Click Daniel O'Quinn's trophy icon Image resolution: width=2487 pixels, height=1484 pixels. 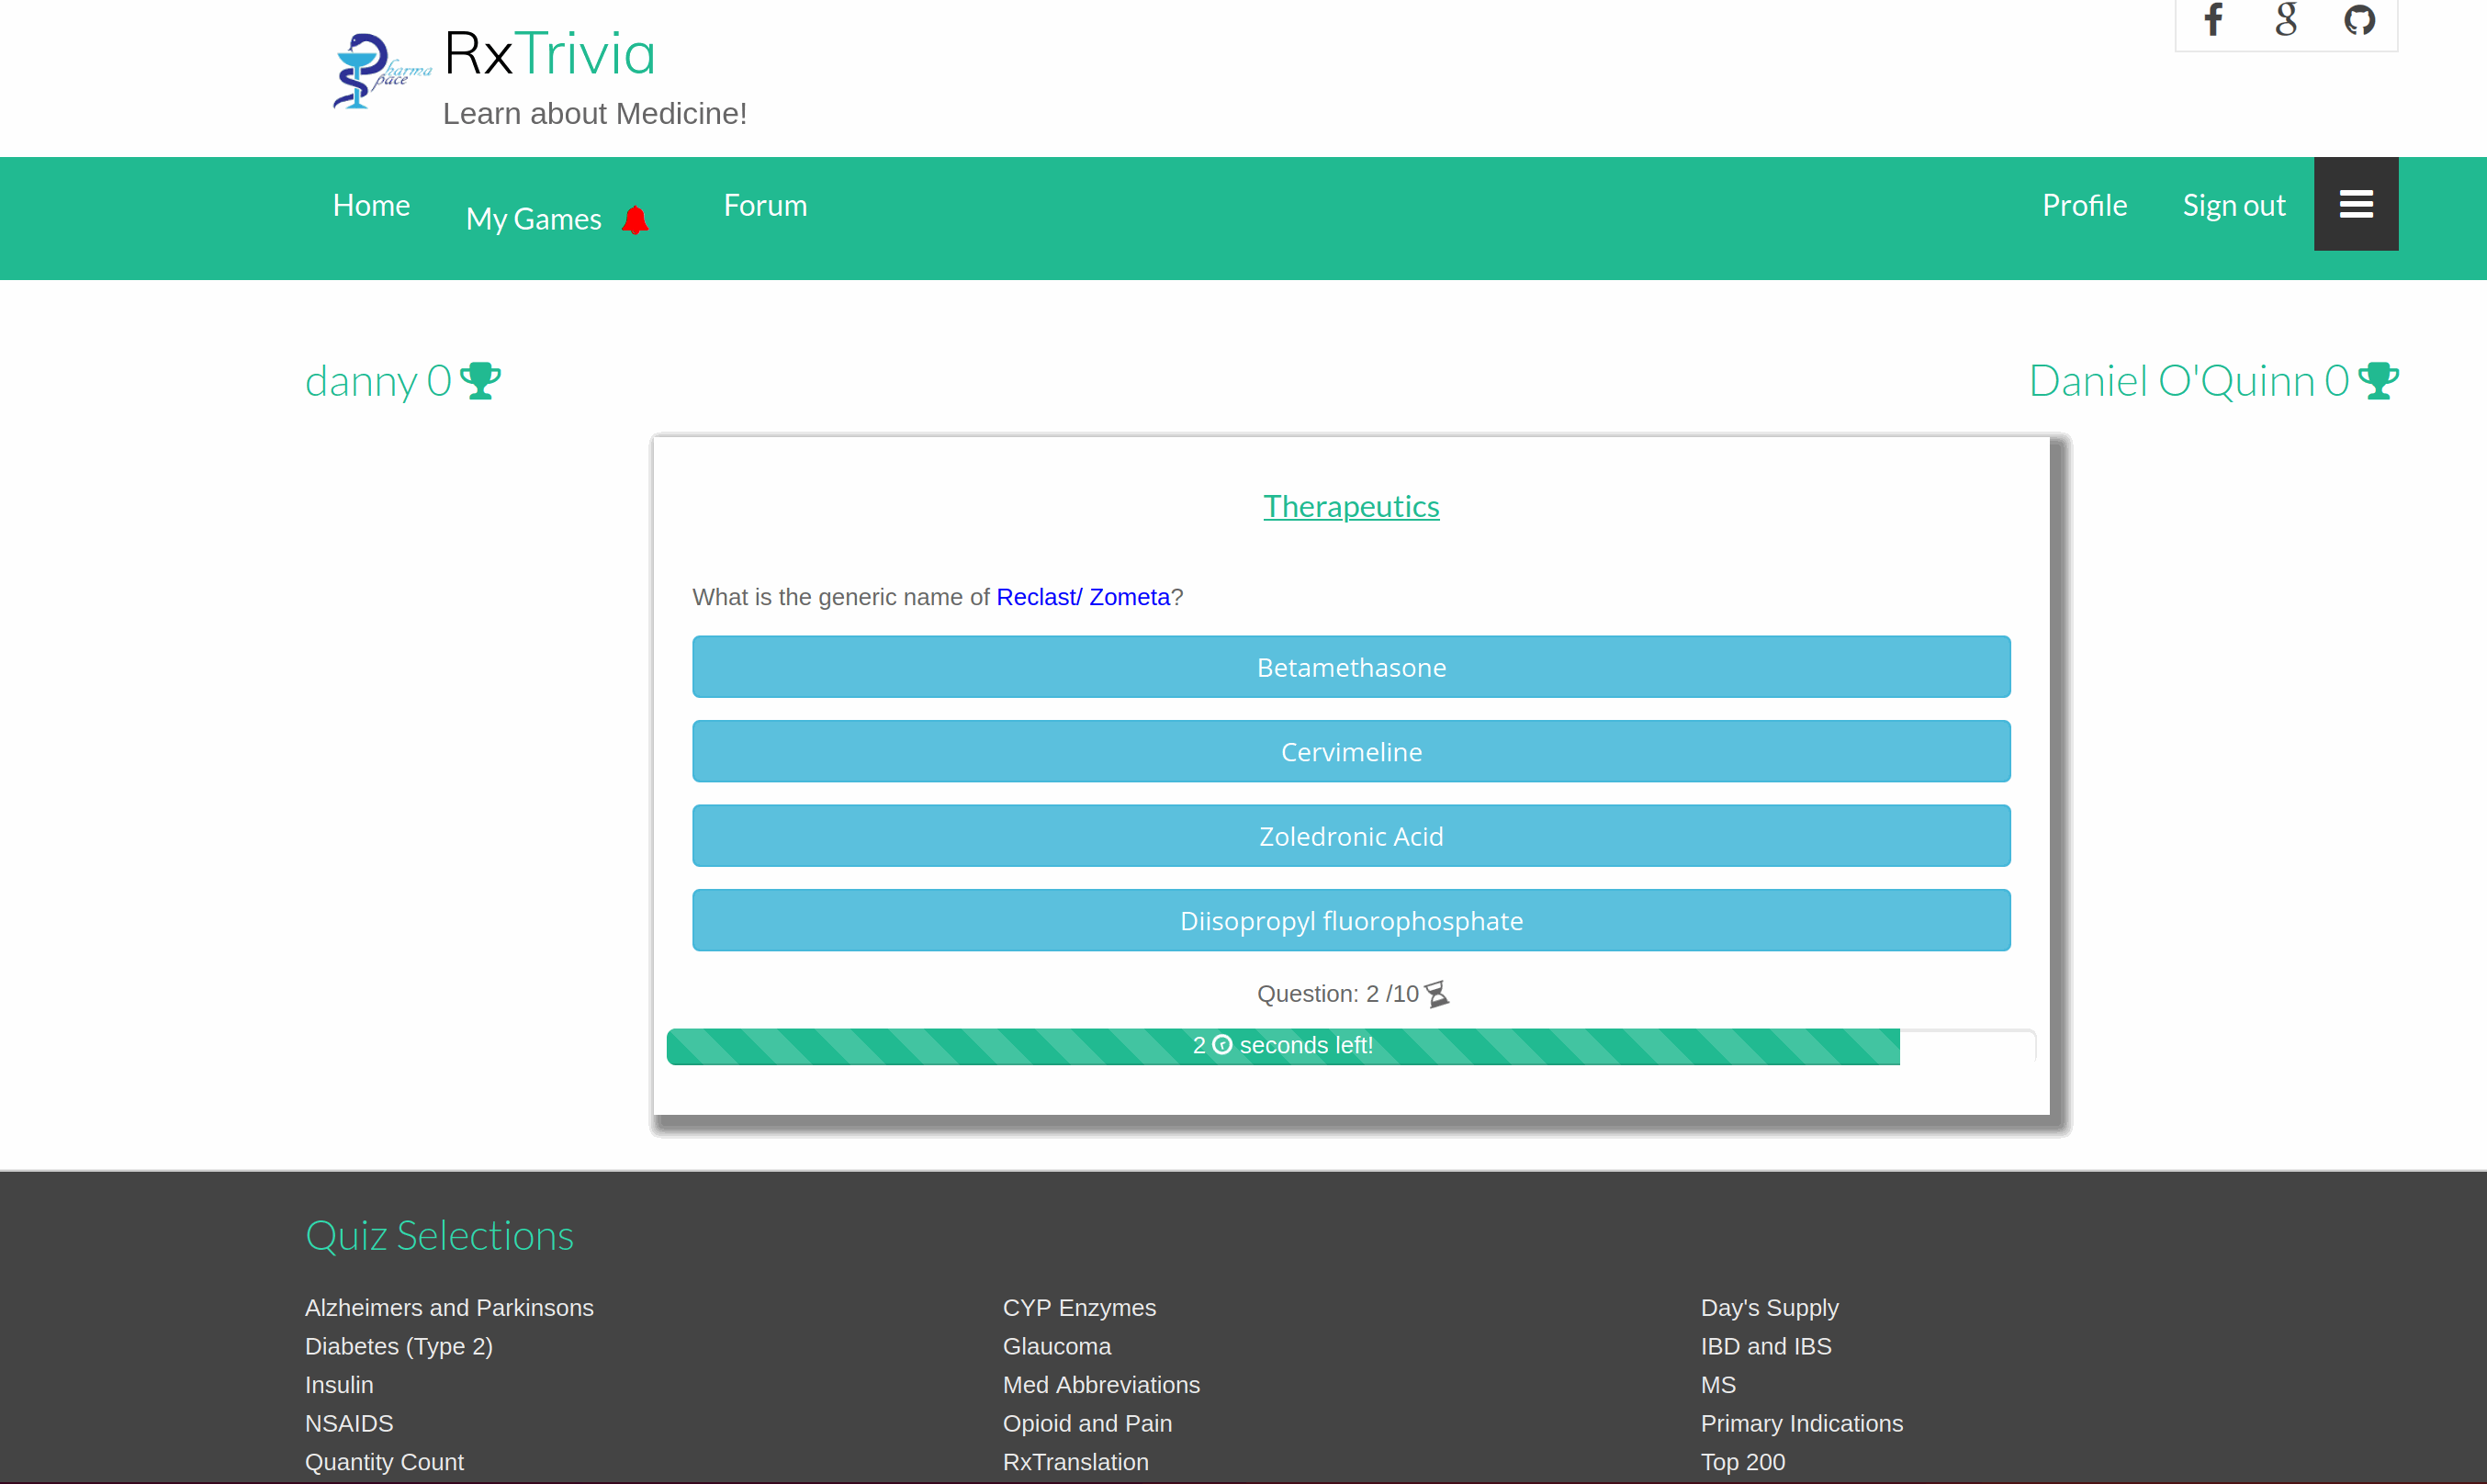coord(2378,381)
